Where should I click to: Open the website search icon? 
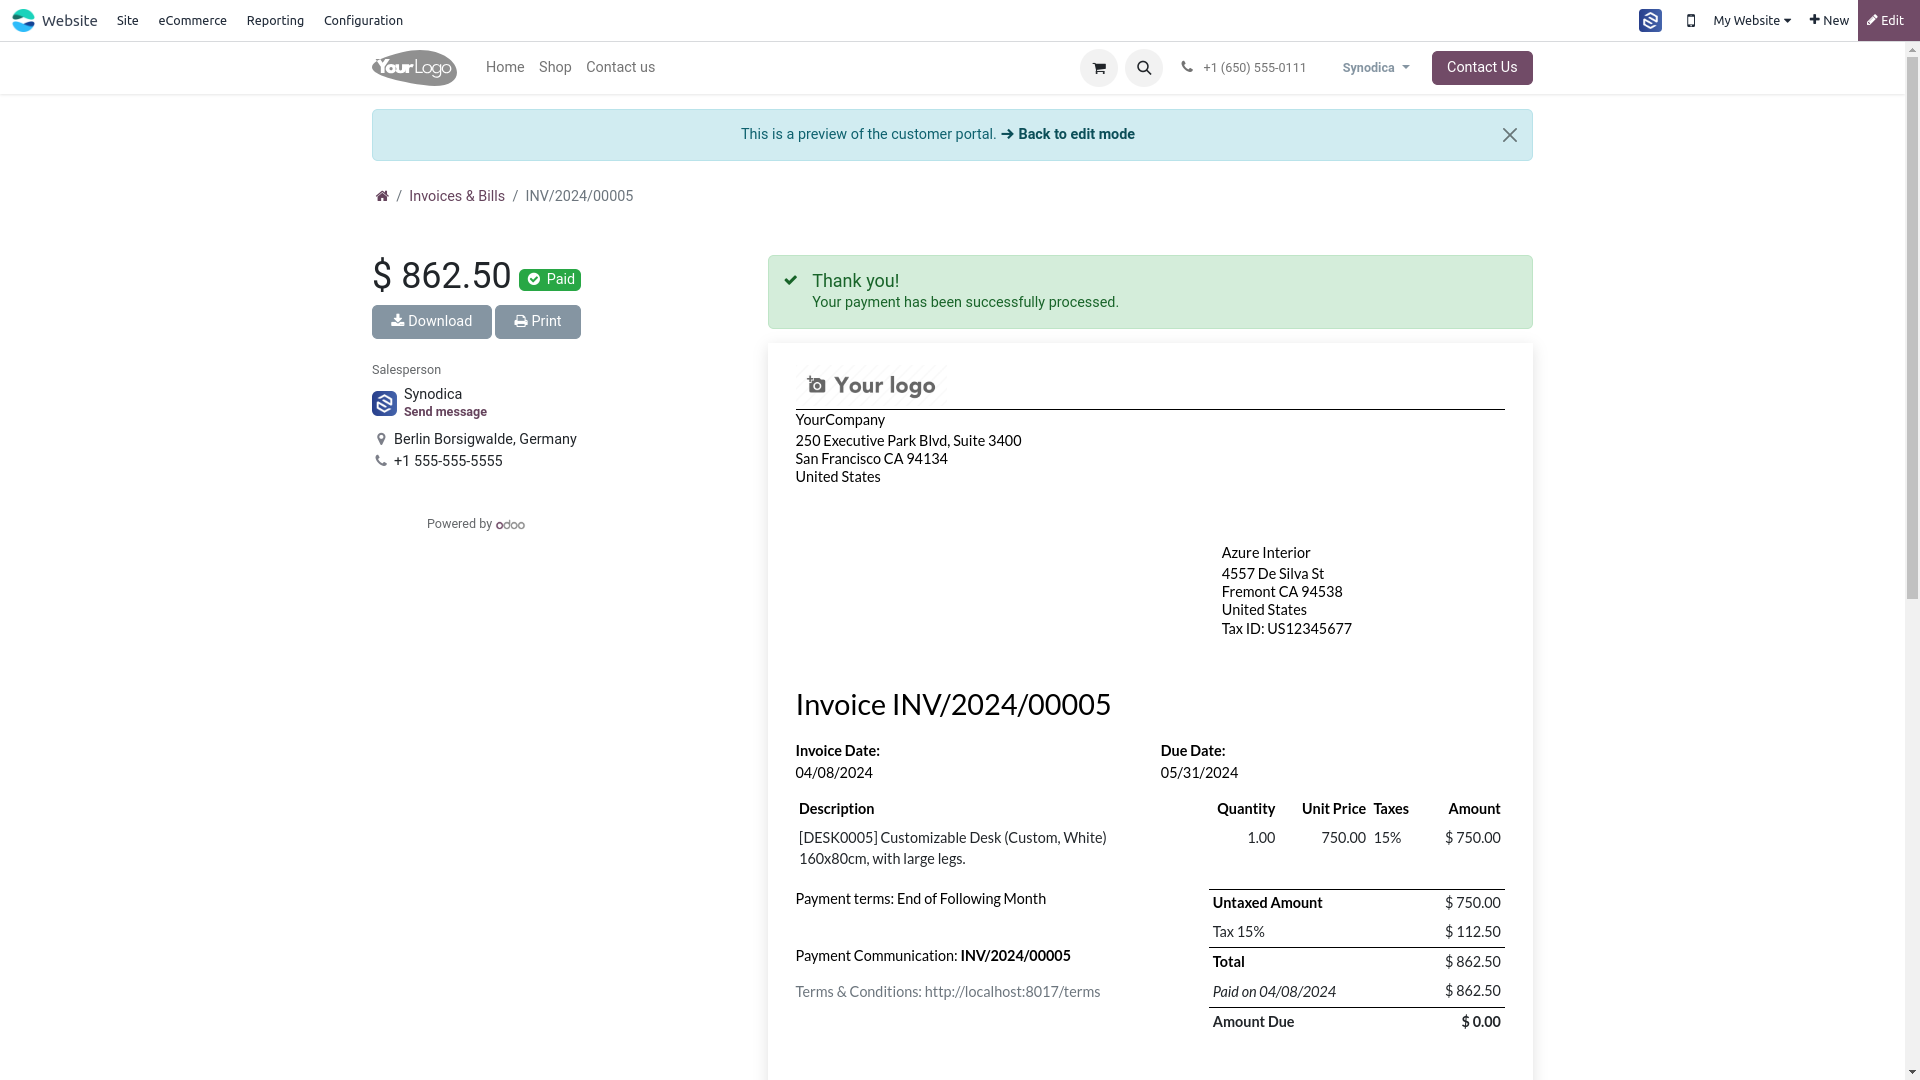pos(1143,68)
